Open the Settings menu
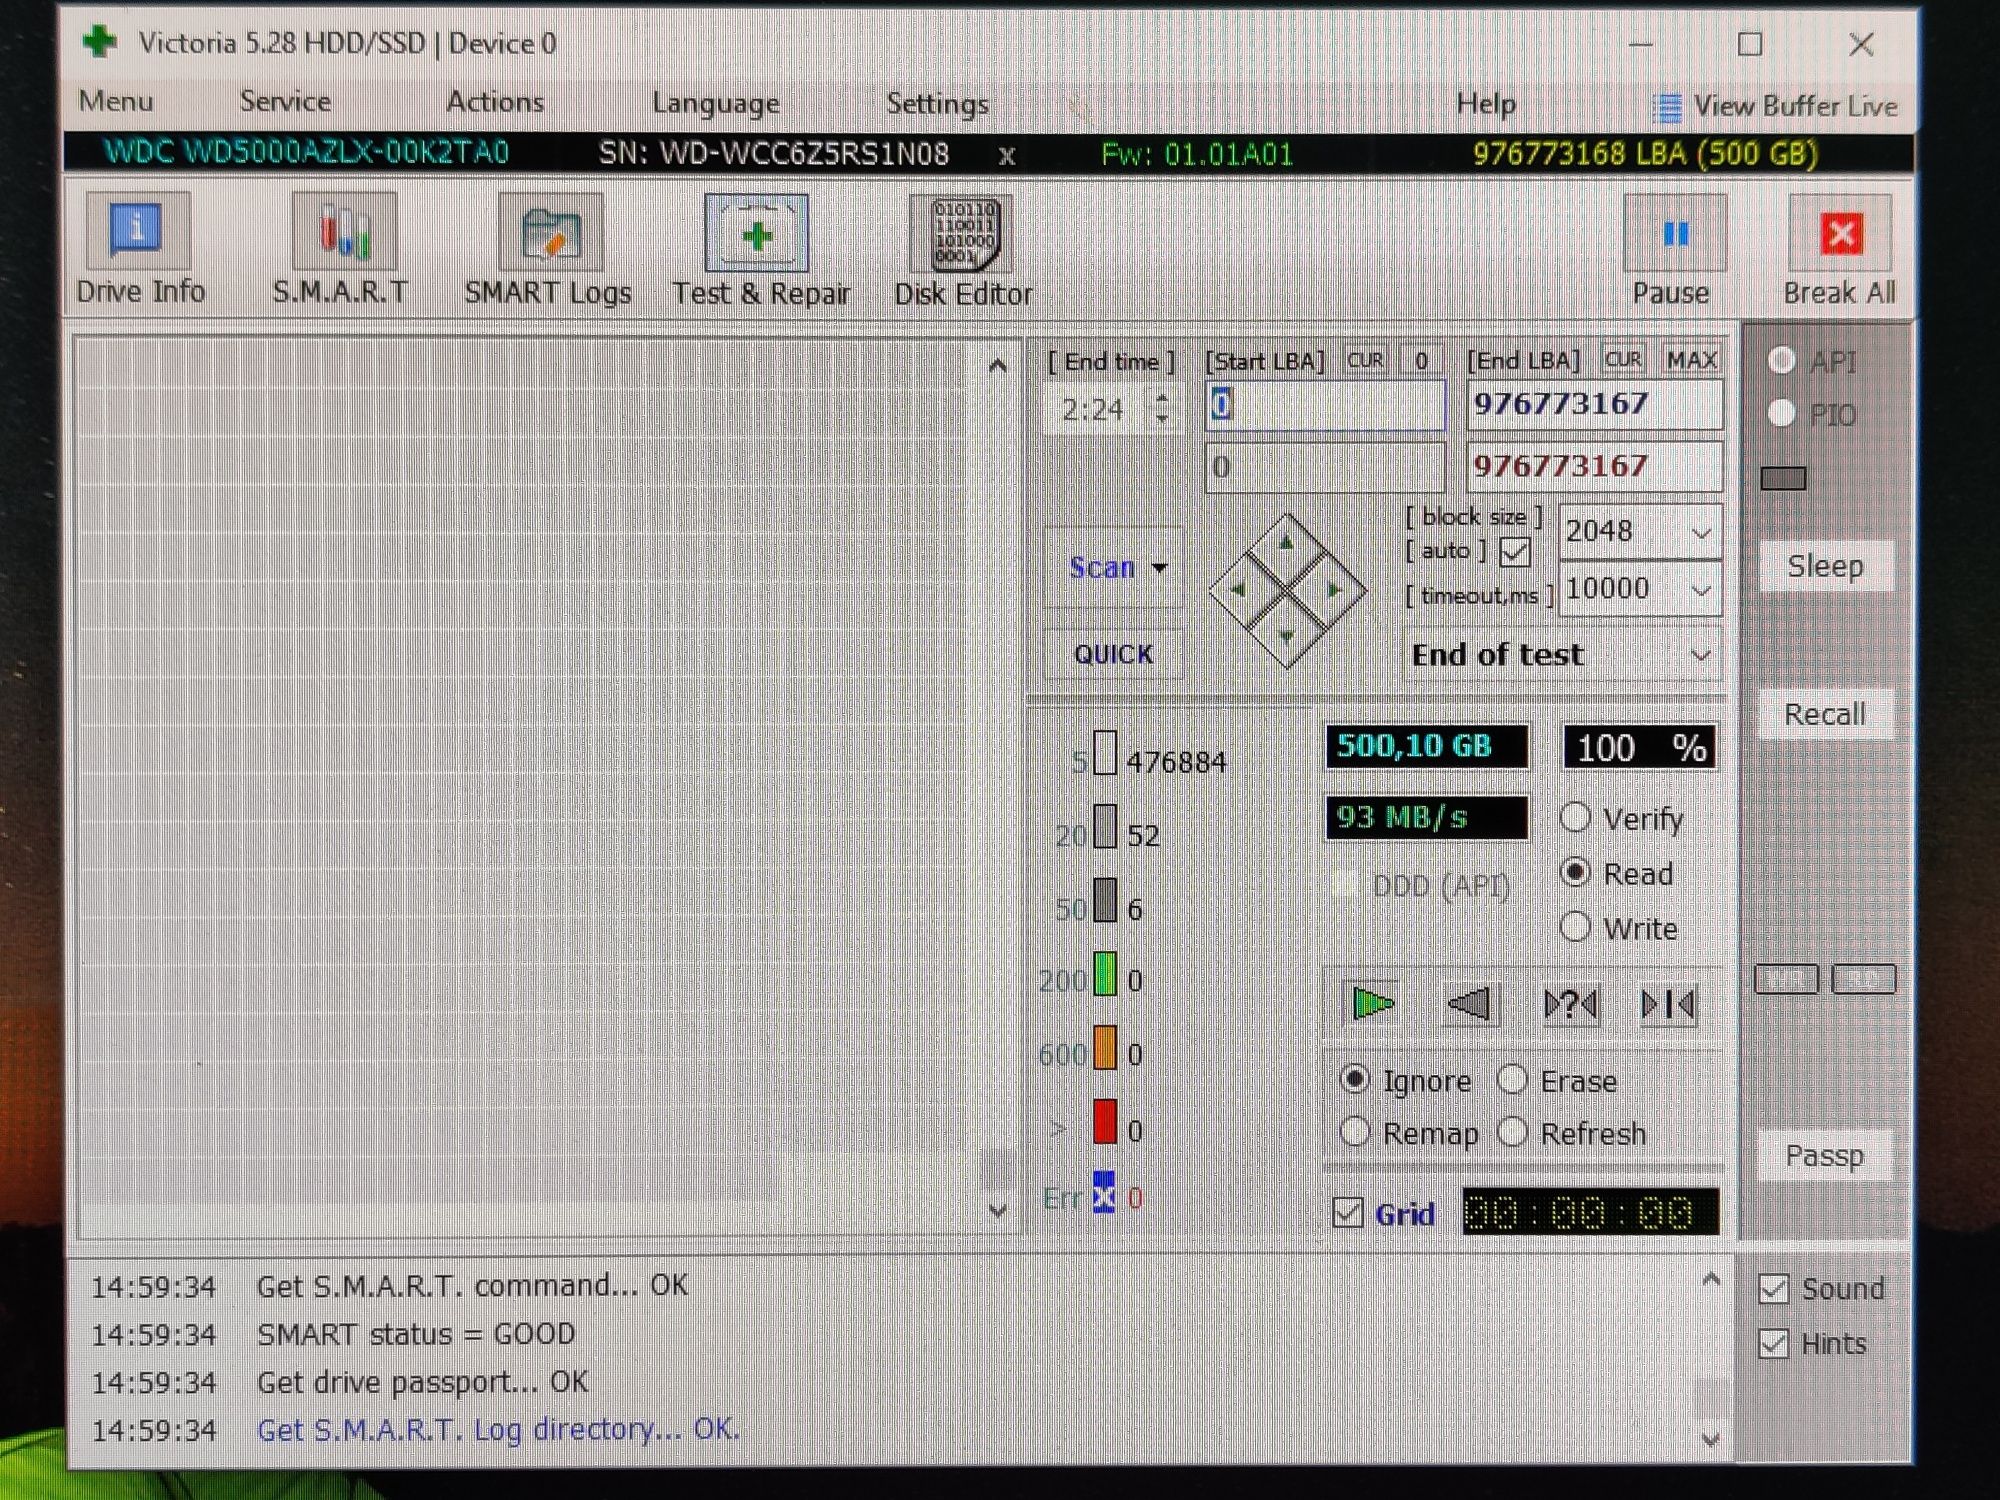Viewport: 2000px width, 1500px height. coord(937,104)
